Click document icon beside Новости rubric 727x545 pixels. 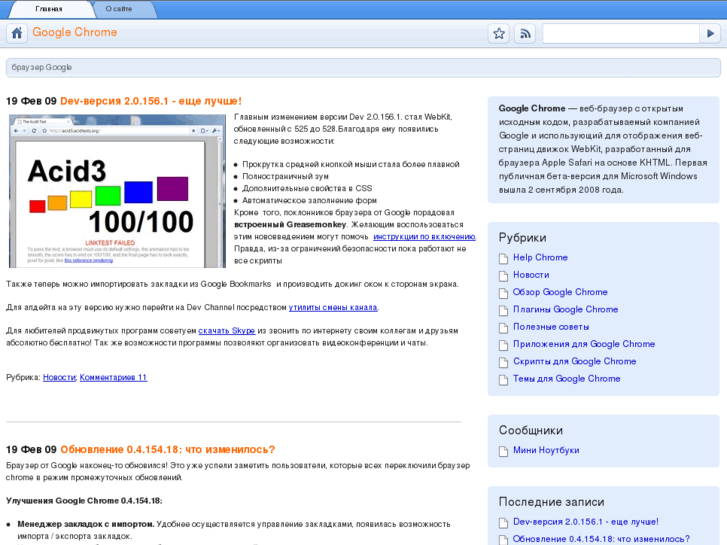(504, 276)
